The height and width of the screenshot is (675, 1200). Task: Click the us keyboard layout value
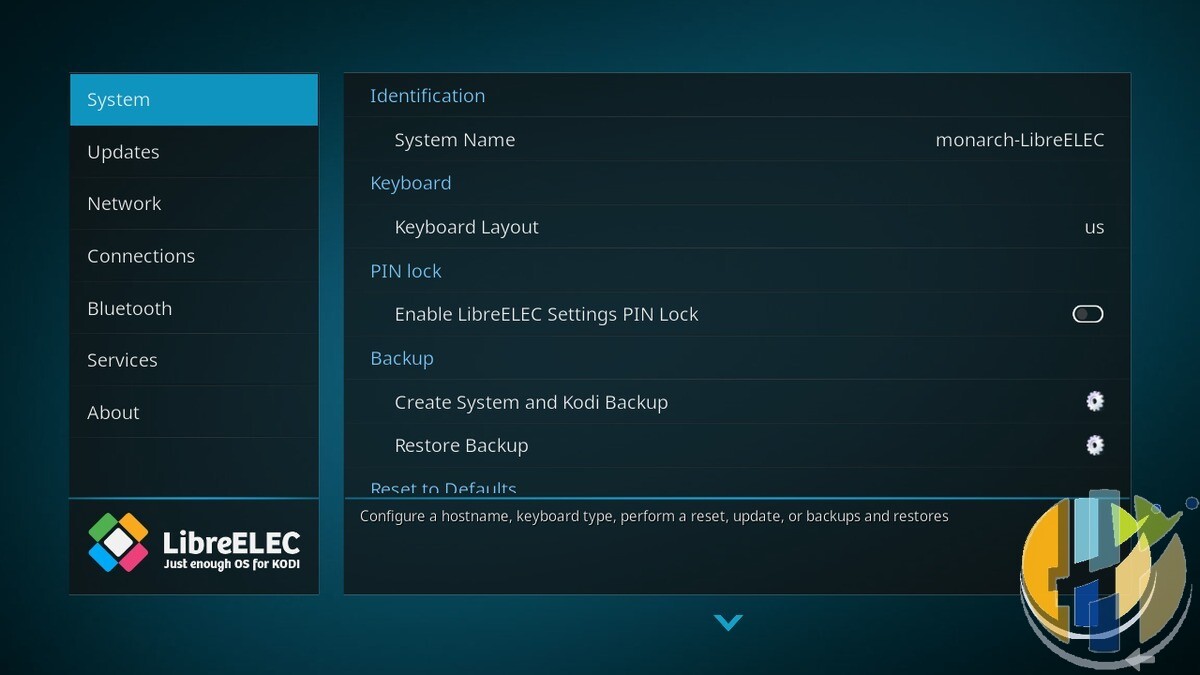(x=1094, y=227)
